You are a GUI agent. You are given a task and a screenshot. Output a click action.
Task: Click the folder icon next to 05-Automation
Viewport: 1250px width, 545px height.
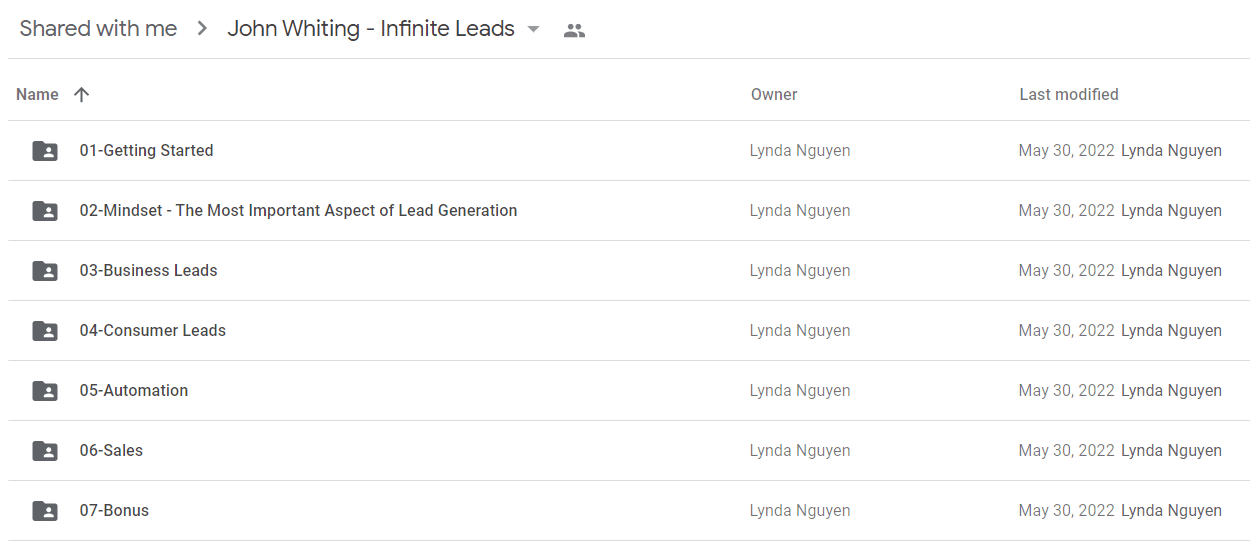coord(45,391)
